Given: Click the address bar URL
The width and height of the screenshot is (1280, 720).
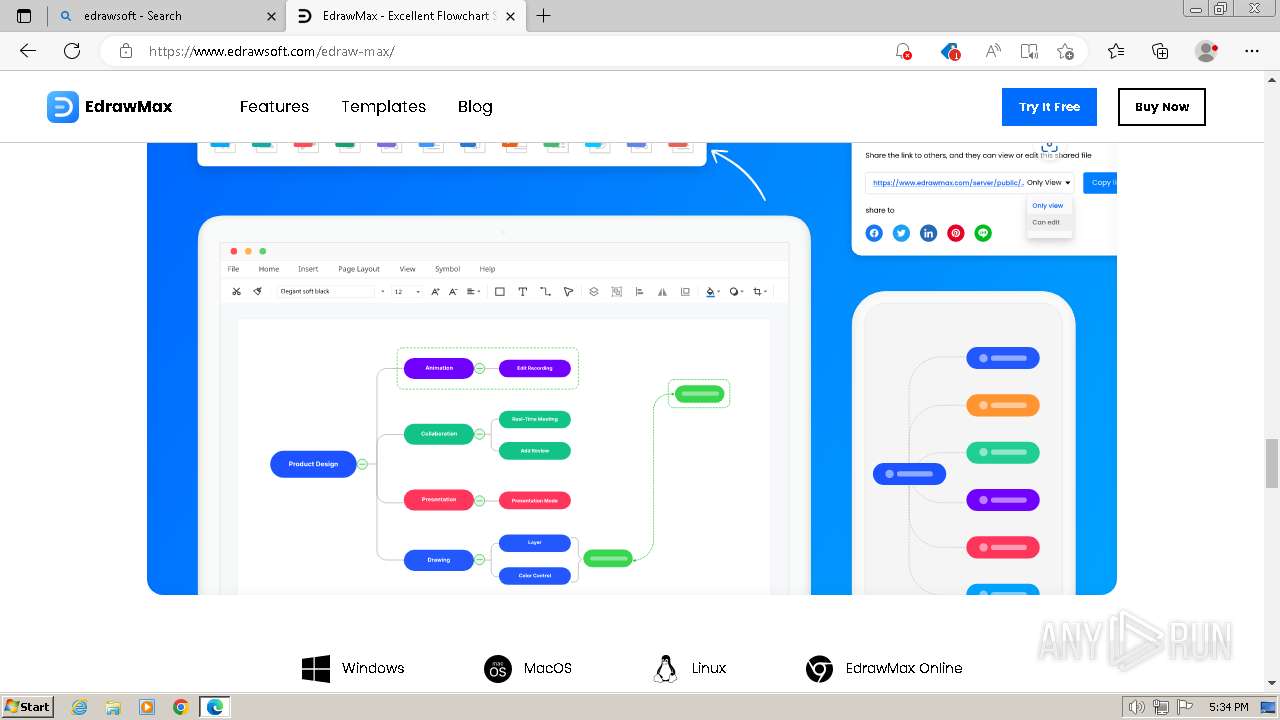Looking at the screenshot, I should click(x=272, y=51).
